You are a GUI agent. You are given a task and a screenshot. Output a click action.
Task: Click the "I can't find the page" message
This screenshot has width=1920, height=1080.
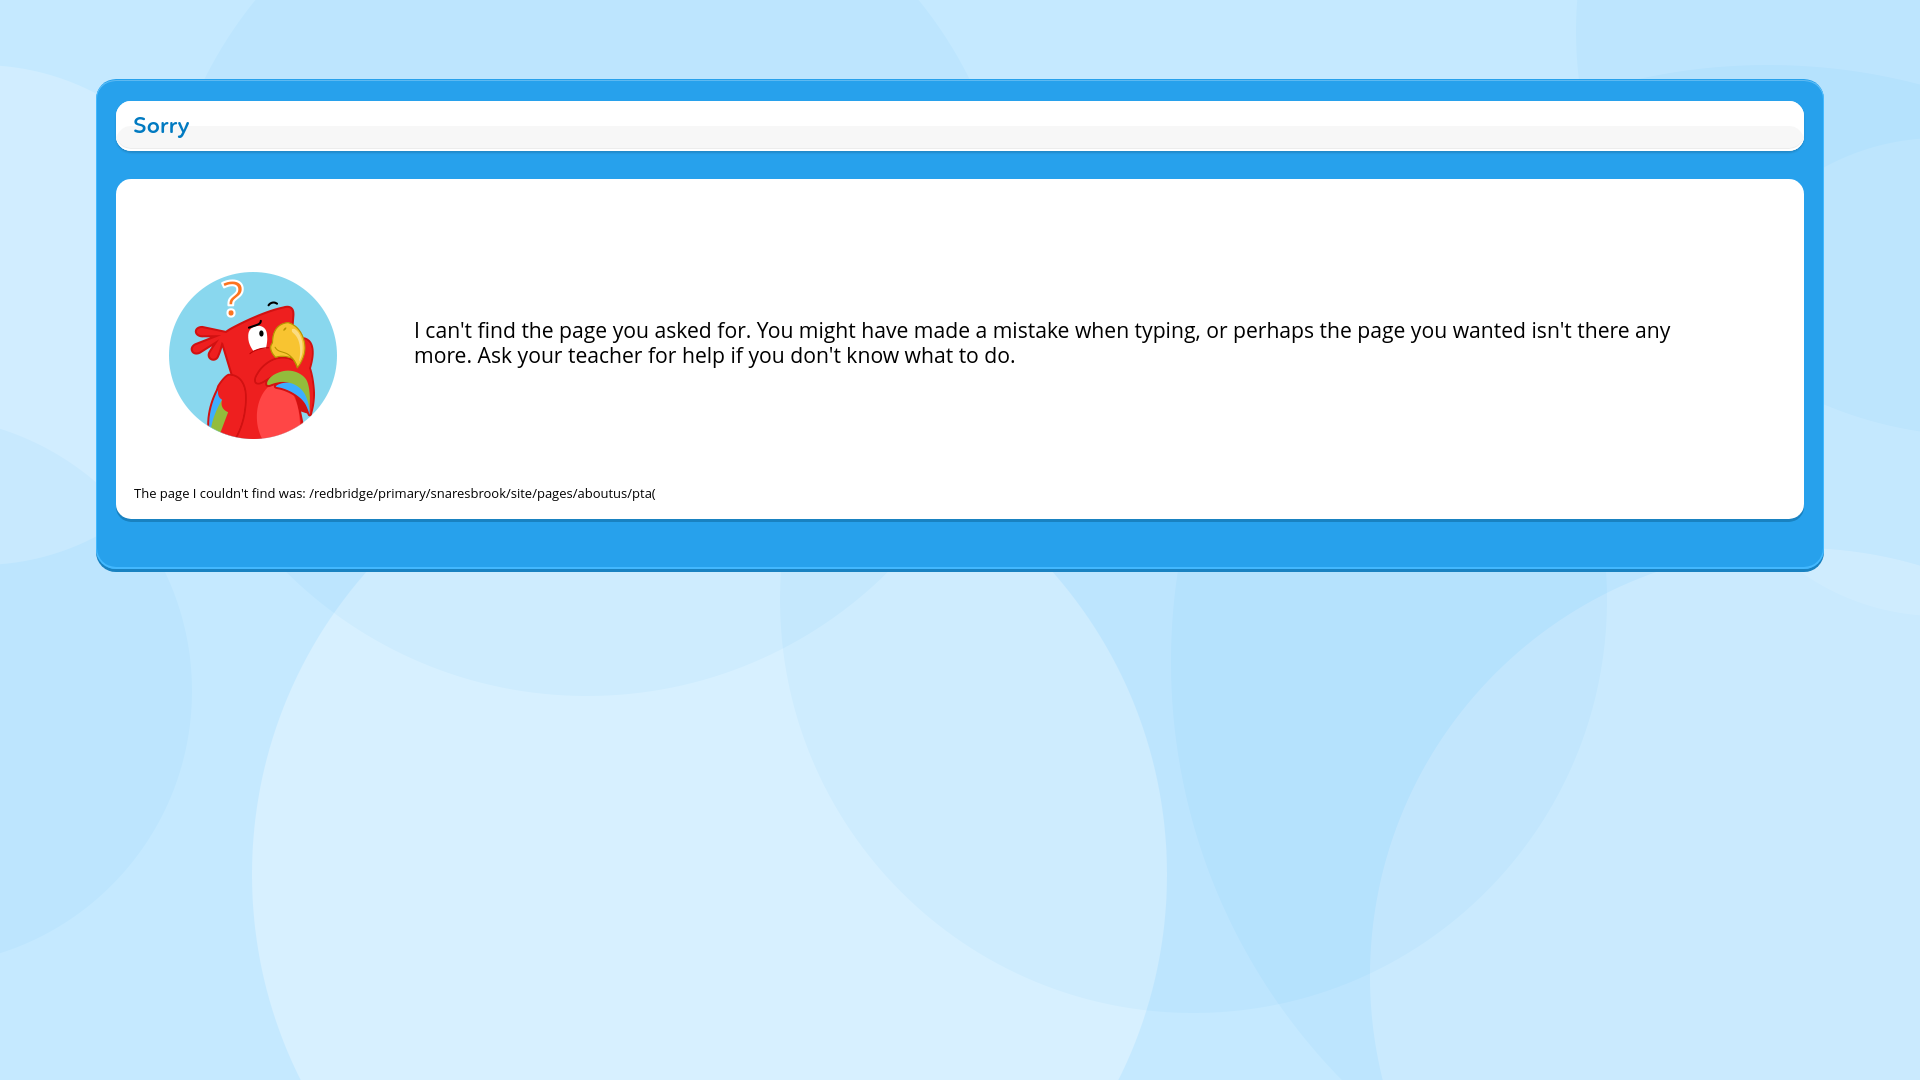point(1042,343)
